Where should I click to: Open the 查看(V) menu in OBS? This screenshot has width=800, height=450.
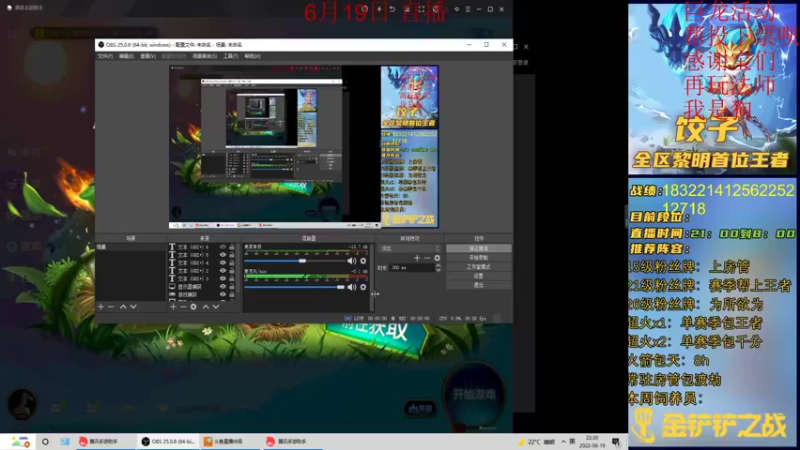point(147,56)
